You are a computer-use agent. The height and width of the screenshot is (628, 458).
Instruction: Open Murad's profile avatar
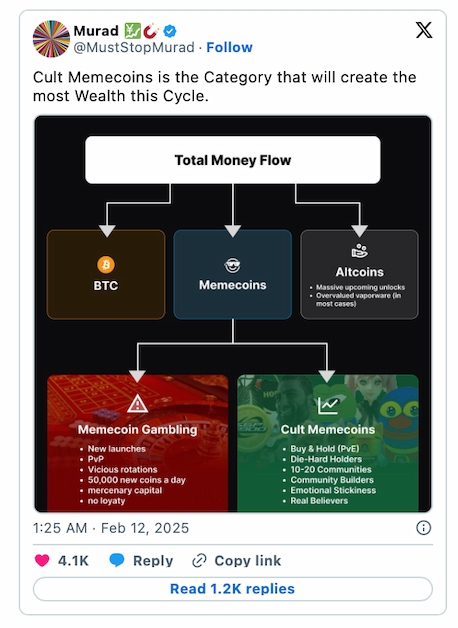coord(51,39)
